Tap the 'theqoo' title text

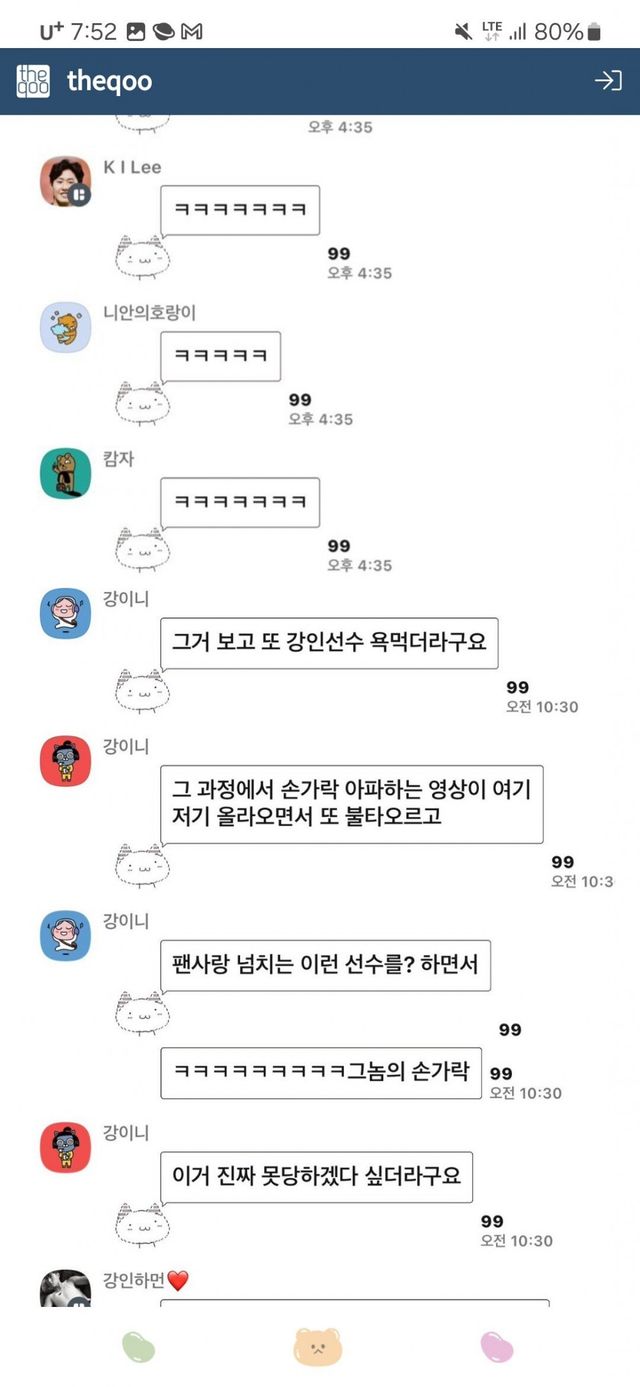(109, 81)
